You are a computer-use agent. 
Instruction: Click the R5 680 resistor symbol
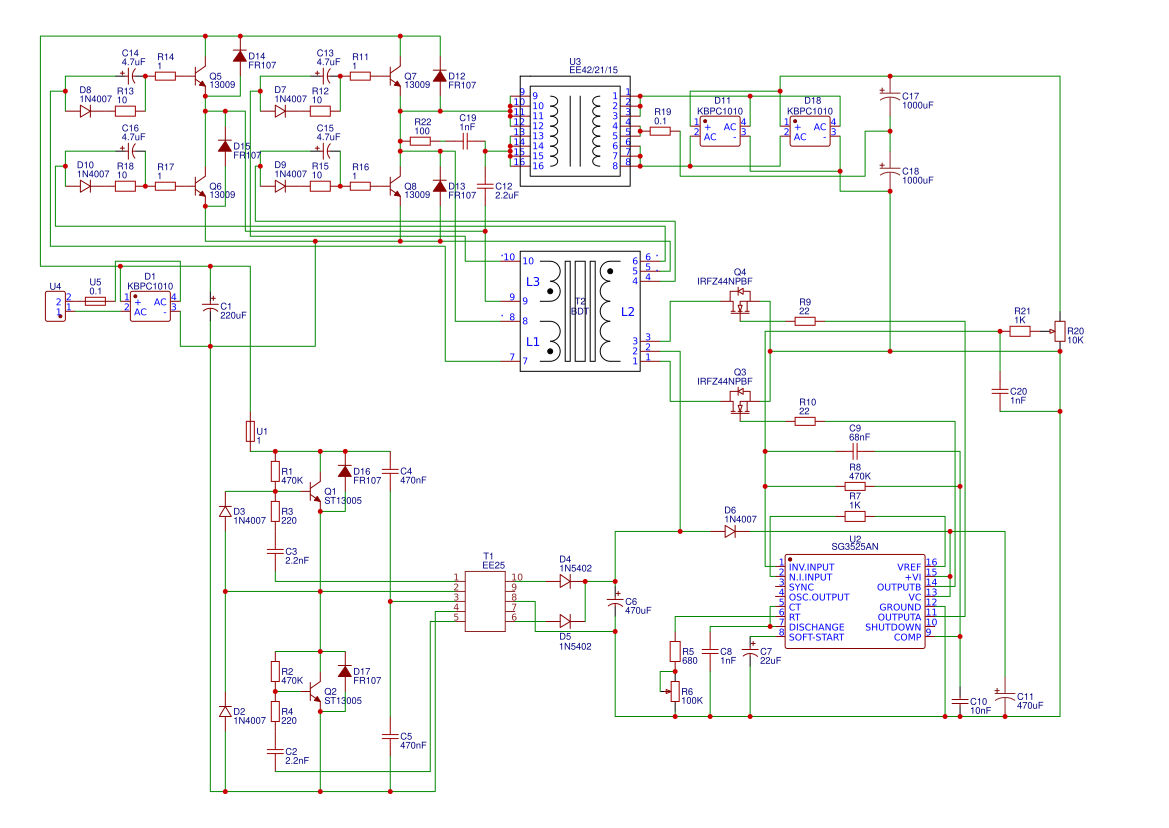(675, 651)
